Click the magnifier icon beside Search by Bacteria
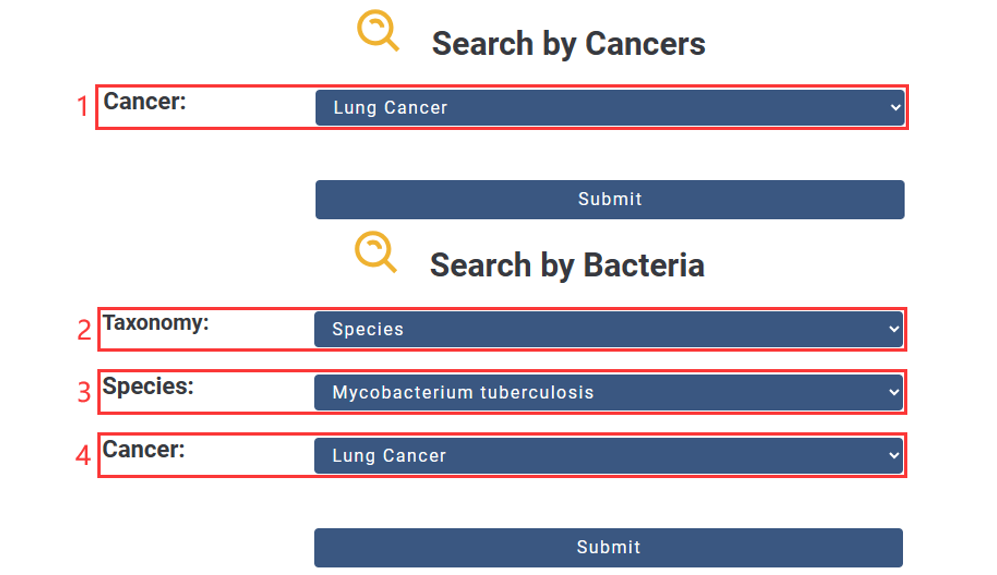Screen dimensions: 997x575 tap(376, 252)
